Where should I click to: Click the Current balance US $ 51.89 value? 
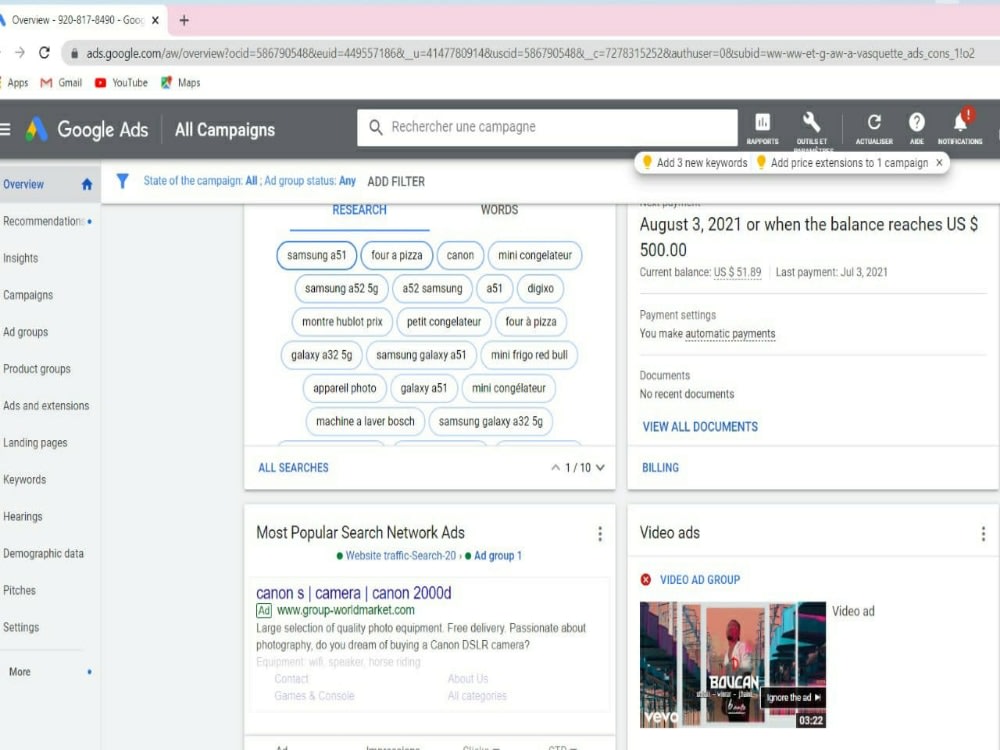click(737, 272)
